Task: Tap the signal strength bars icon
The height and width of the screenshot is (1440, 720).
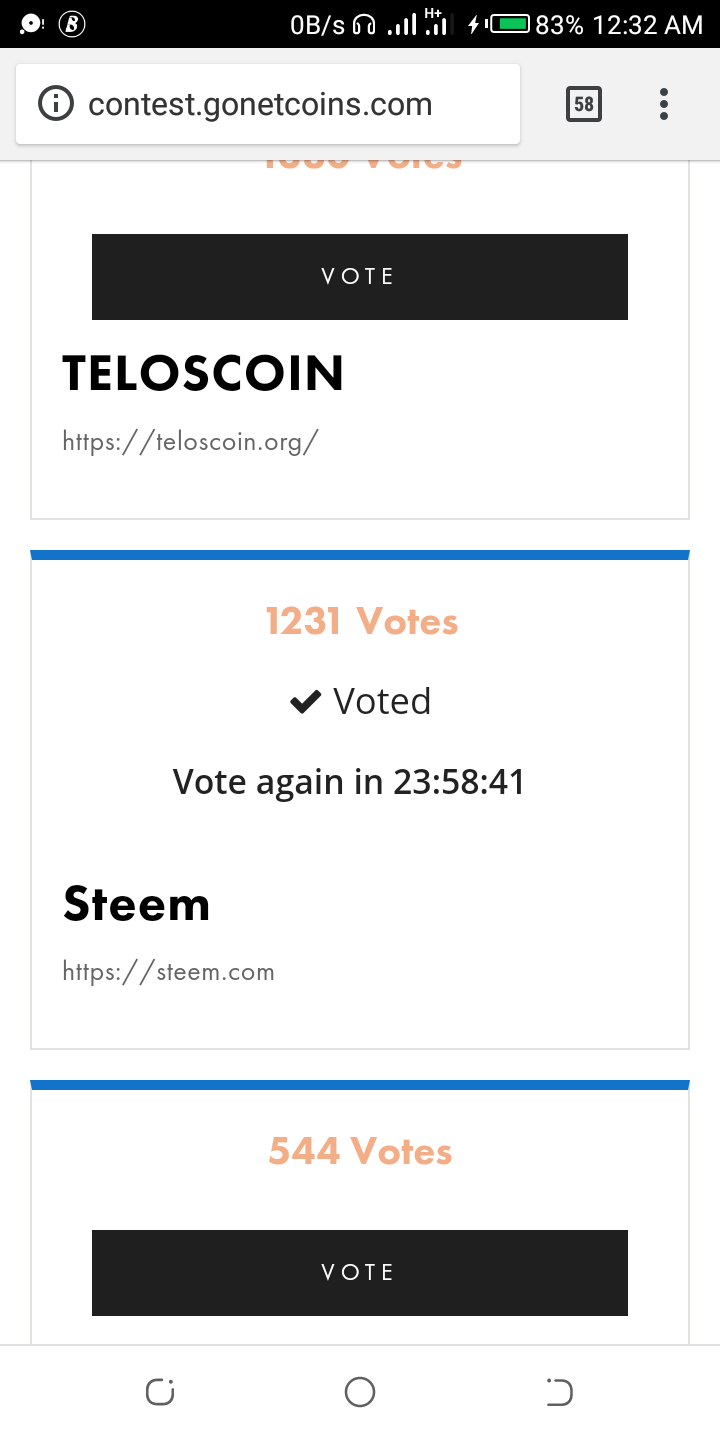Action: coord(402,25)
